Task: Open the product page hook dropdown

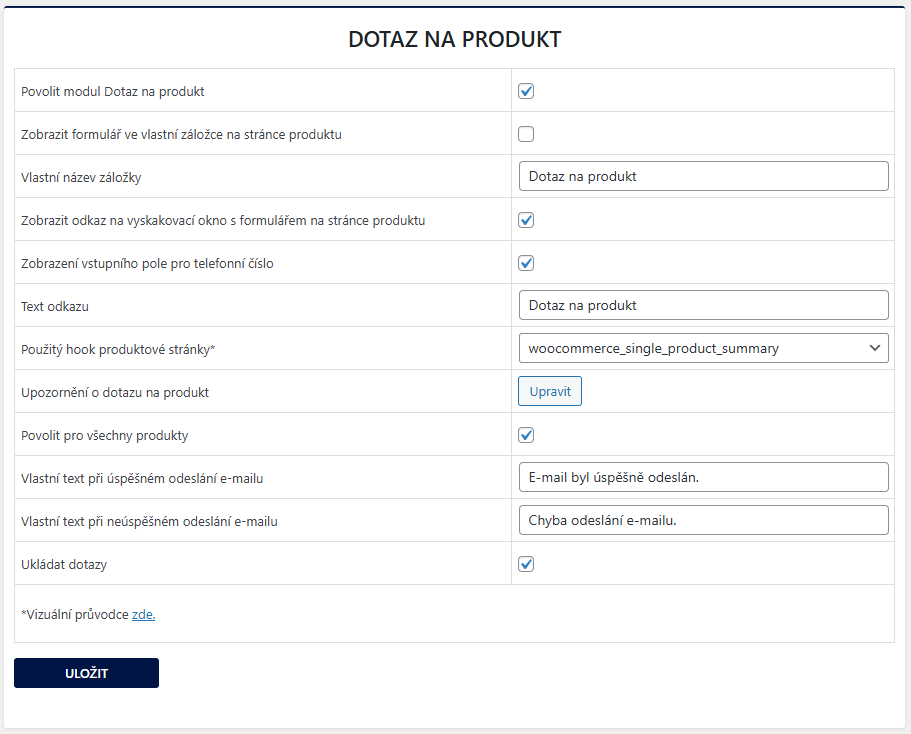Action: coord(703,348)
